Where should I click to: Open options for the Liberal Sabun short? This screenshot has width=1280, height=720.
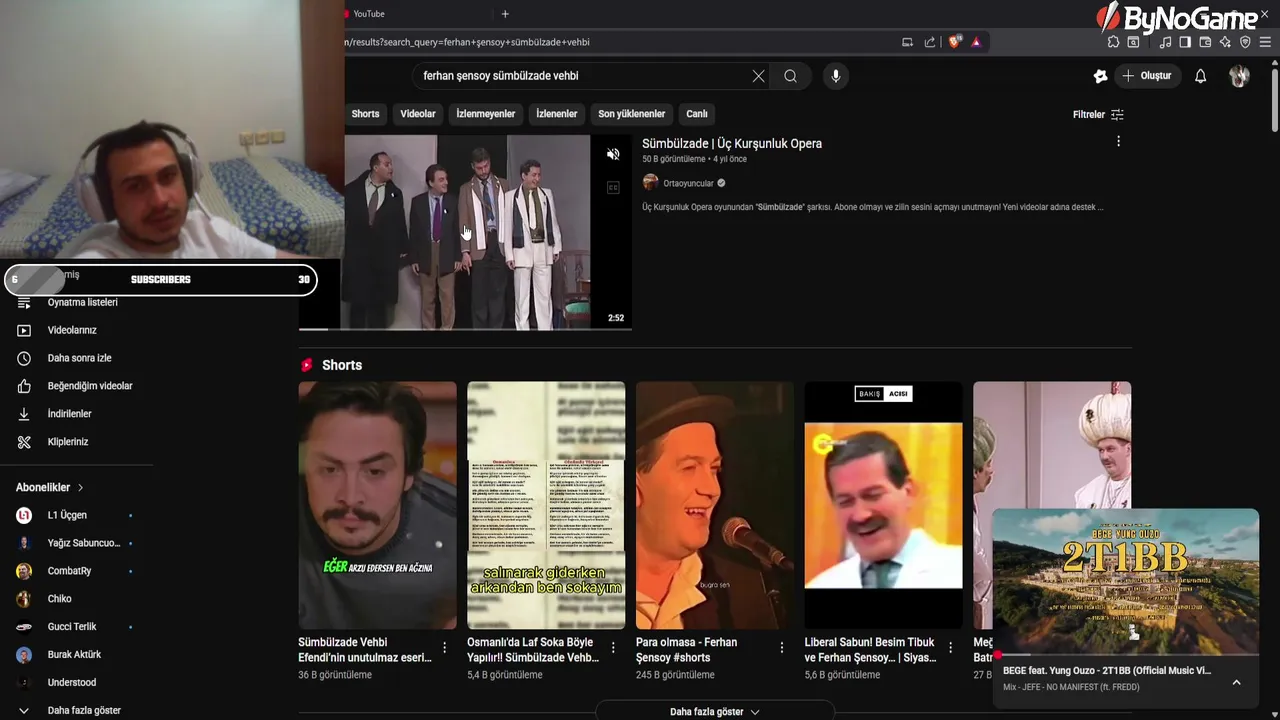coord(951,648)
